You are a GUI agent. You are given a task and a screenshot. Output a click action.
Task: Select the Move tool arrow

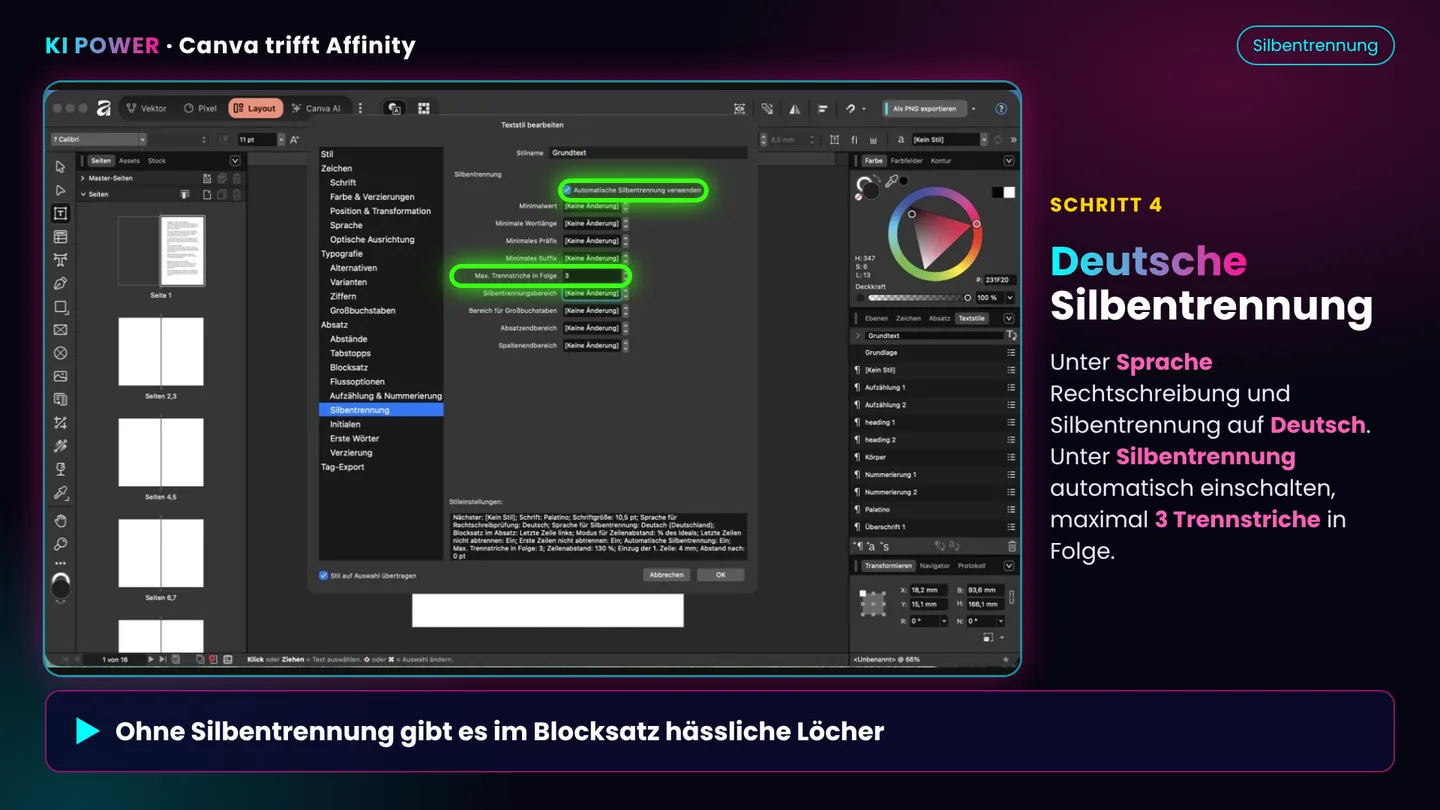coord(60,166)
